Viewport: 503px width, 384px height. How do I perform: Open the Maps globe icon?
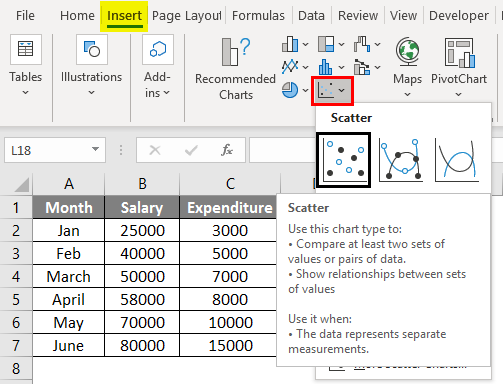[407, 52]
